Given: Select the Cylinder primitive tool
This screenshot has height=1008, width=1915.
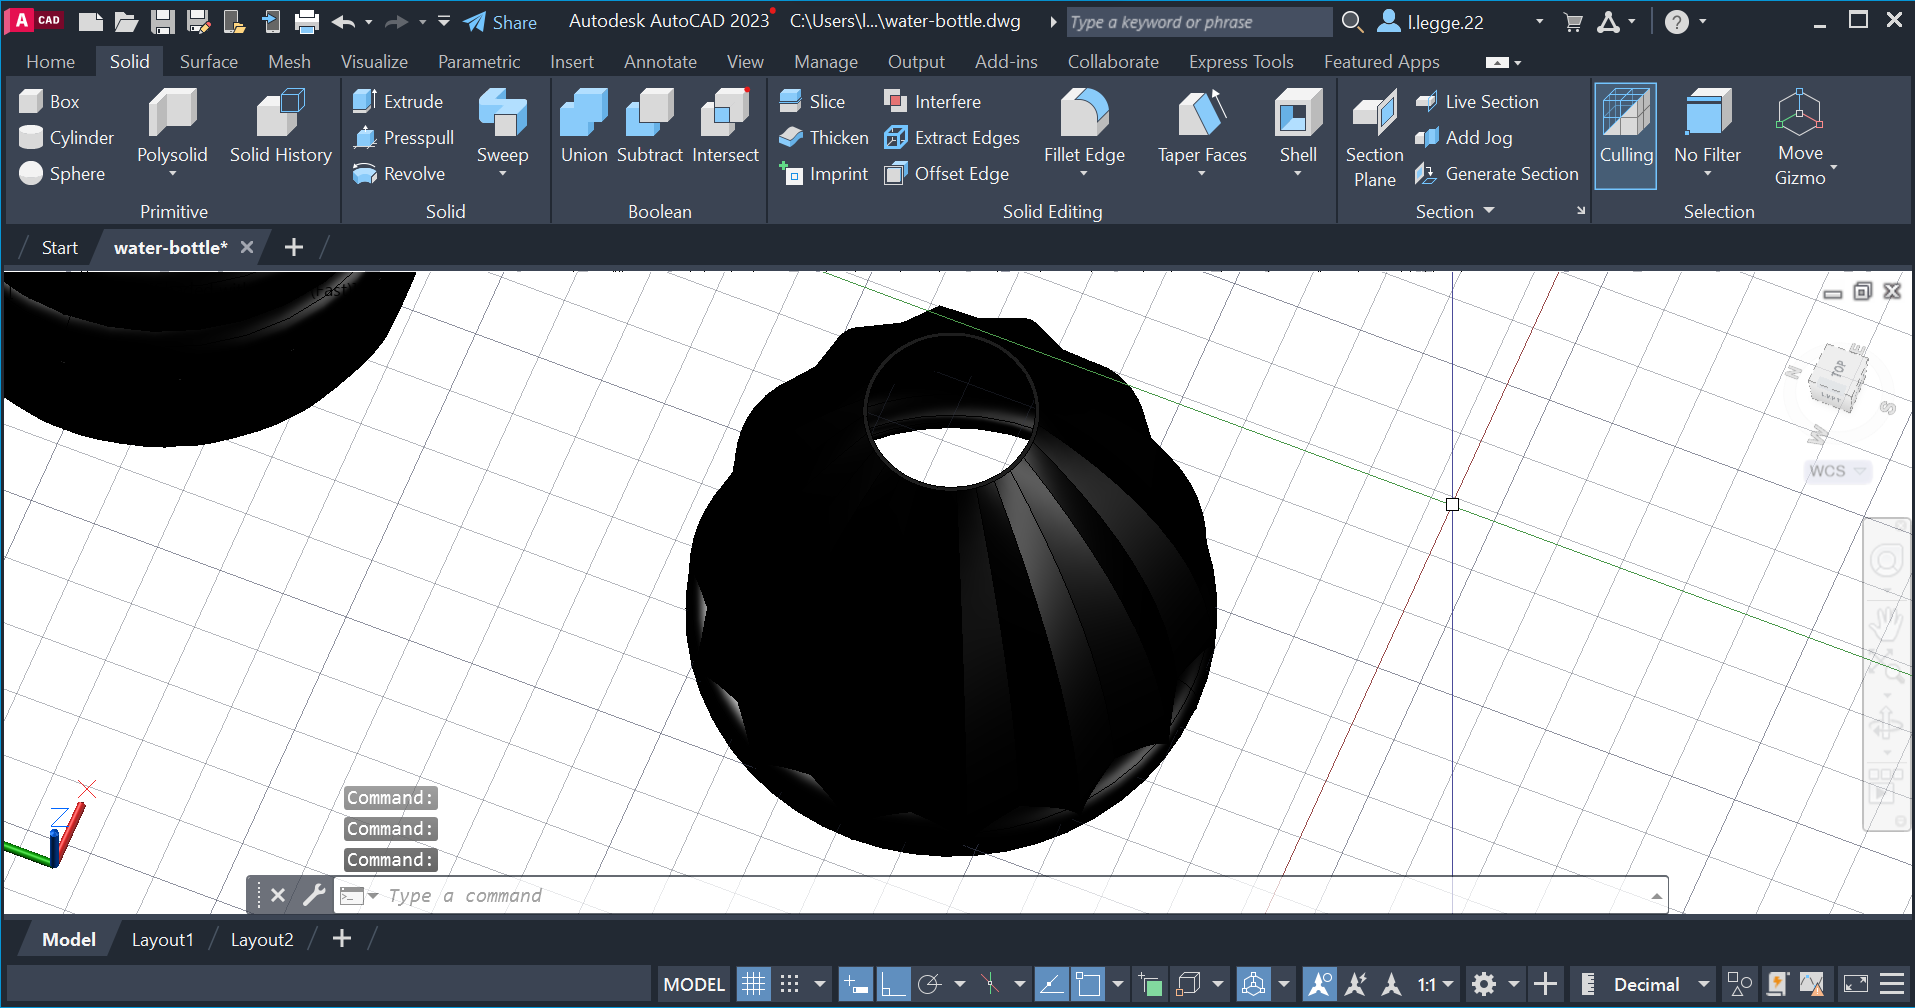Looking at the screenshot, I should tap(66, 137).
